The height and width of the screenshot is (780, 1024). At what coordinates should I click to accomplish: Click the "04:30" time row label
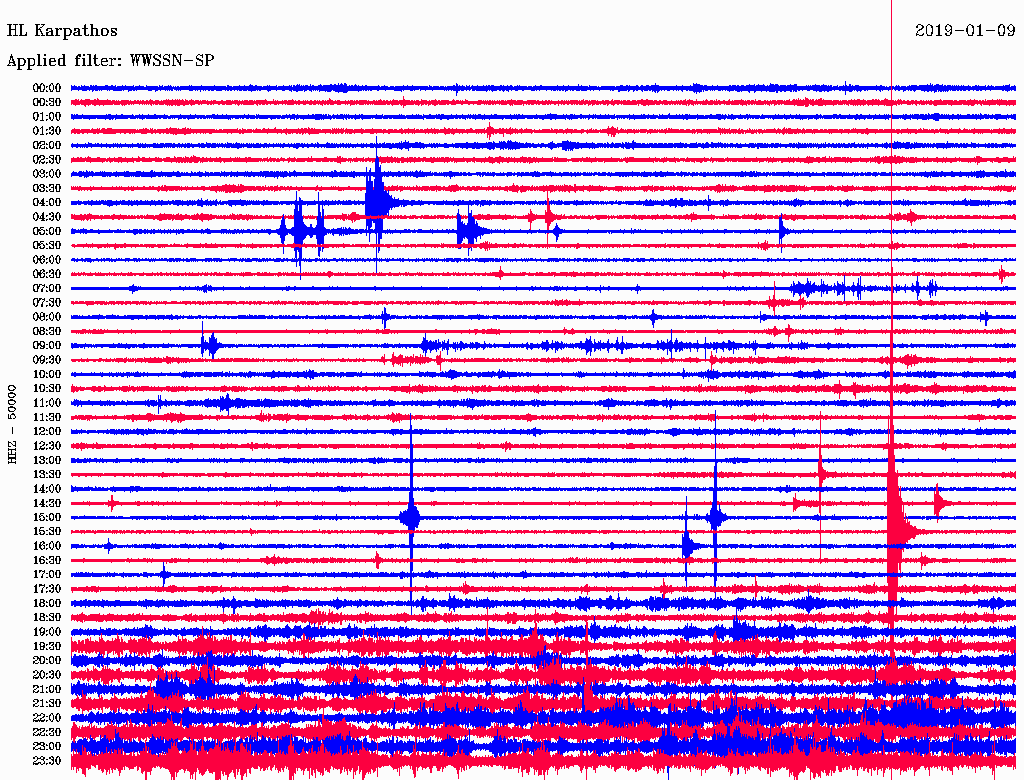point(47,217)
